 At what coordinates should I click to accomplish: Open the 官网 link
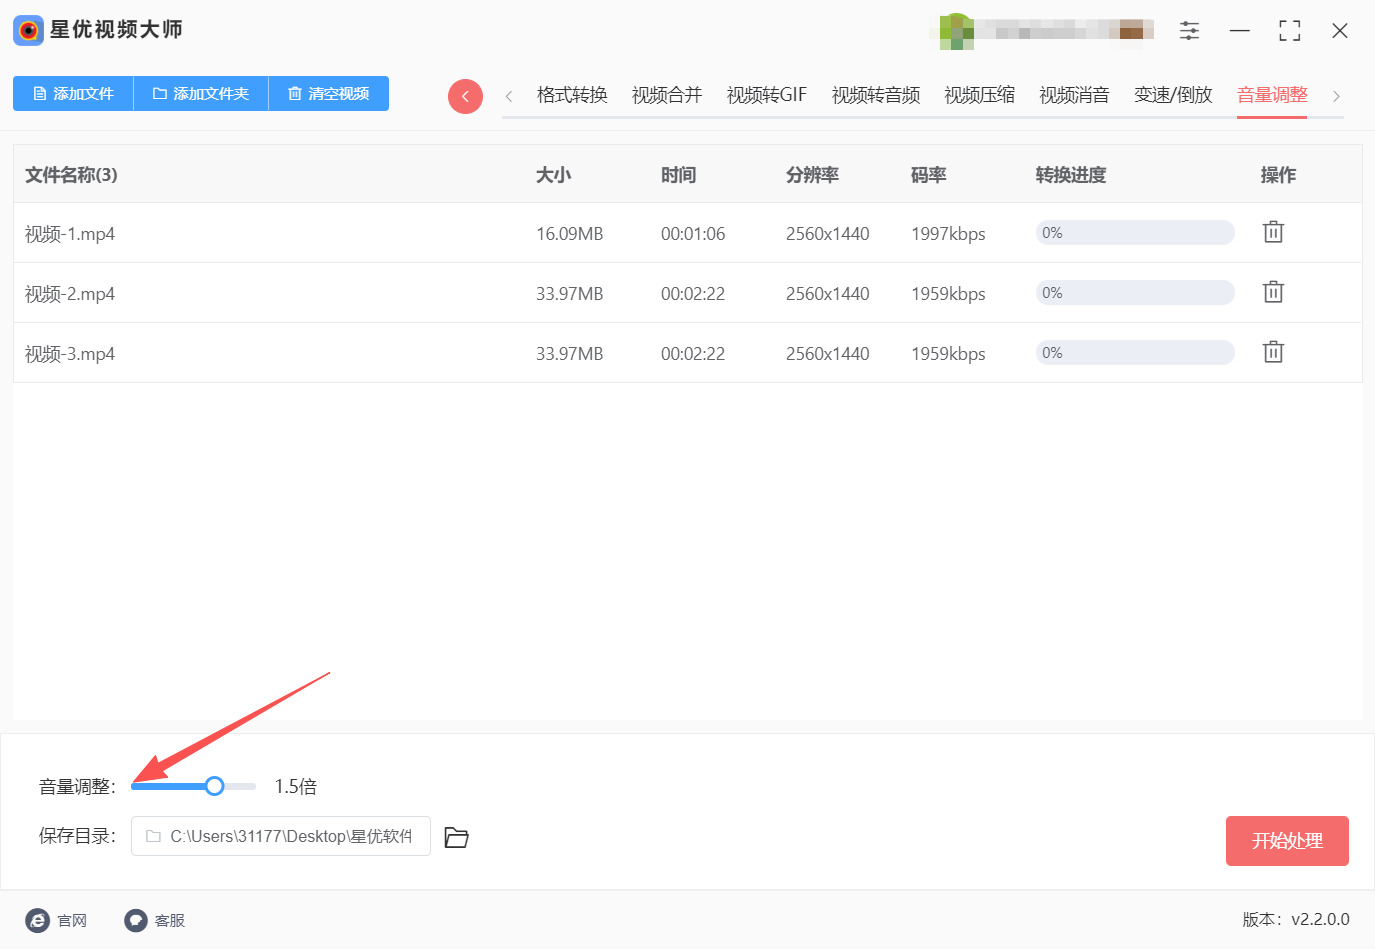pyautogui.click(x=57, y=920)
